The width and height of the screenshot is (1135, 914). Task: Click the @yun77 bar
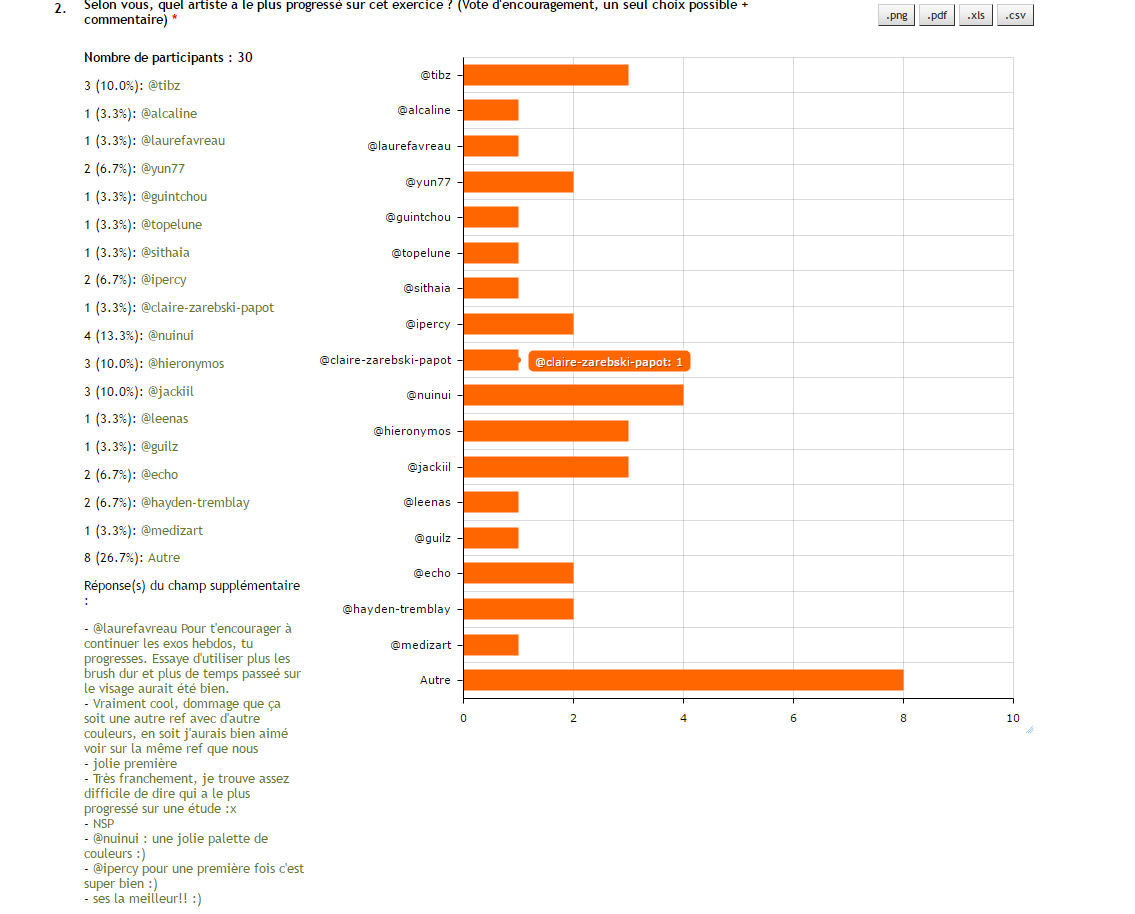[518, 182]
